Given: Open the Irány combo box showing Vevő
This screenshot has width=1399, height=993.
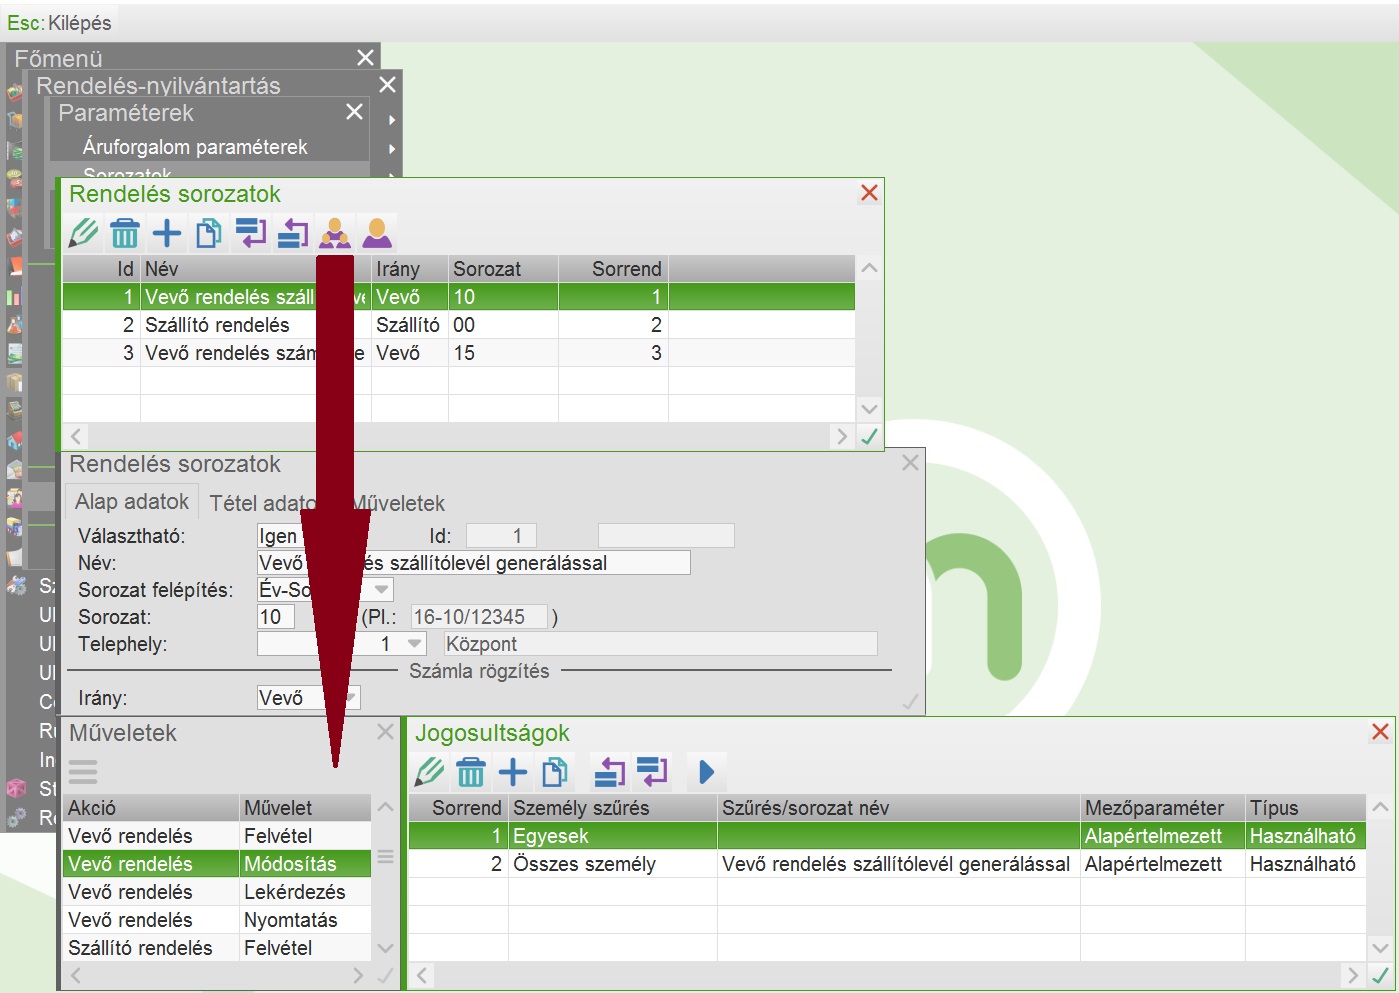Looking at the screenshot, I should tap(308, 698).
